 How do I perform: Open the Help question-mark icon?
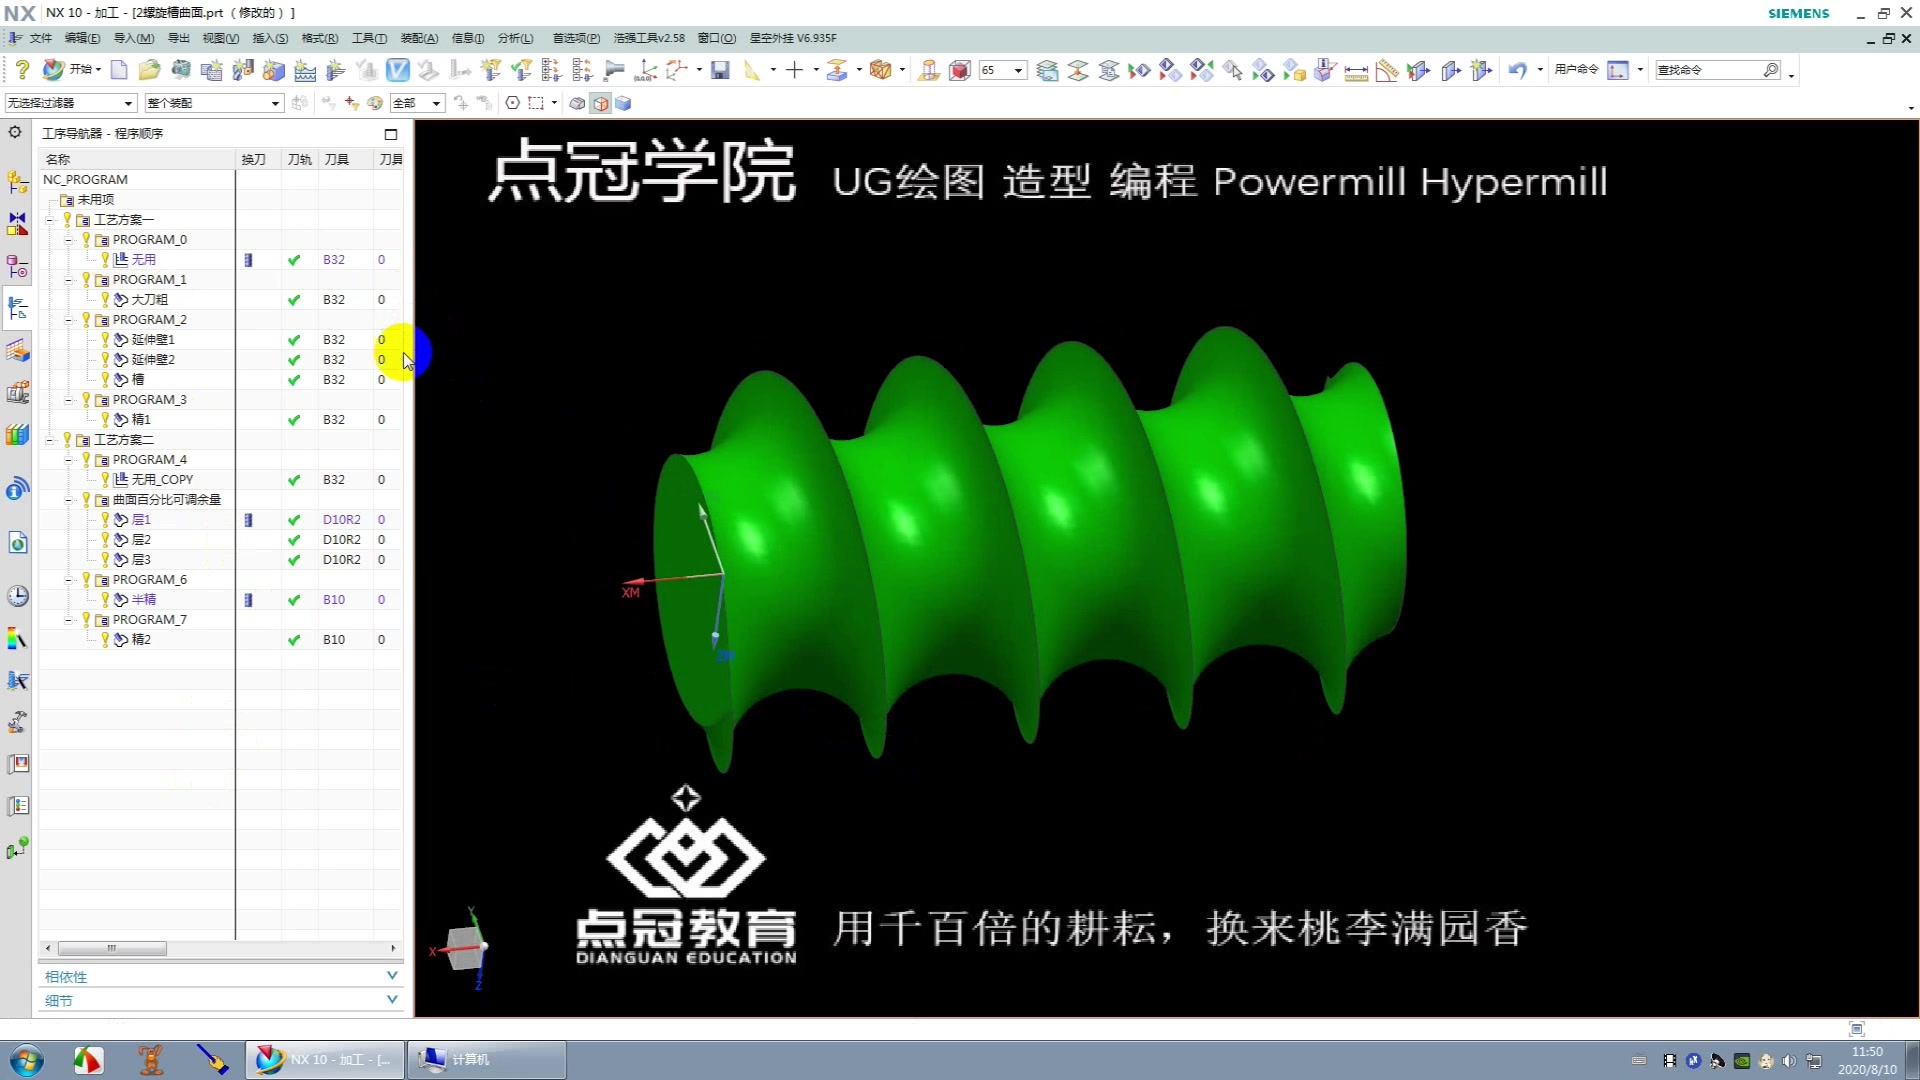(22, 69)
